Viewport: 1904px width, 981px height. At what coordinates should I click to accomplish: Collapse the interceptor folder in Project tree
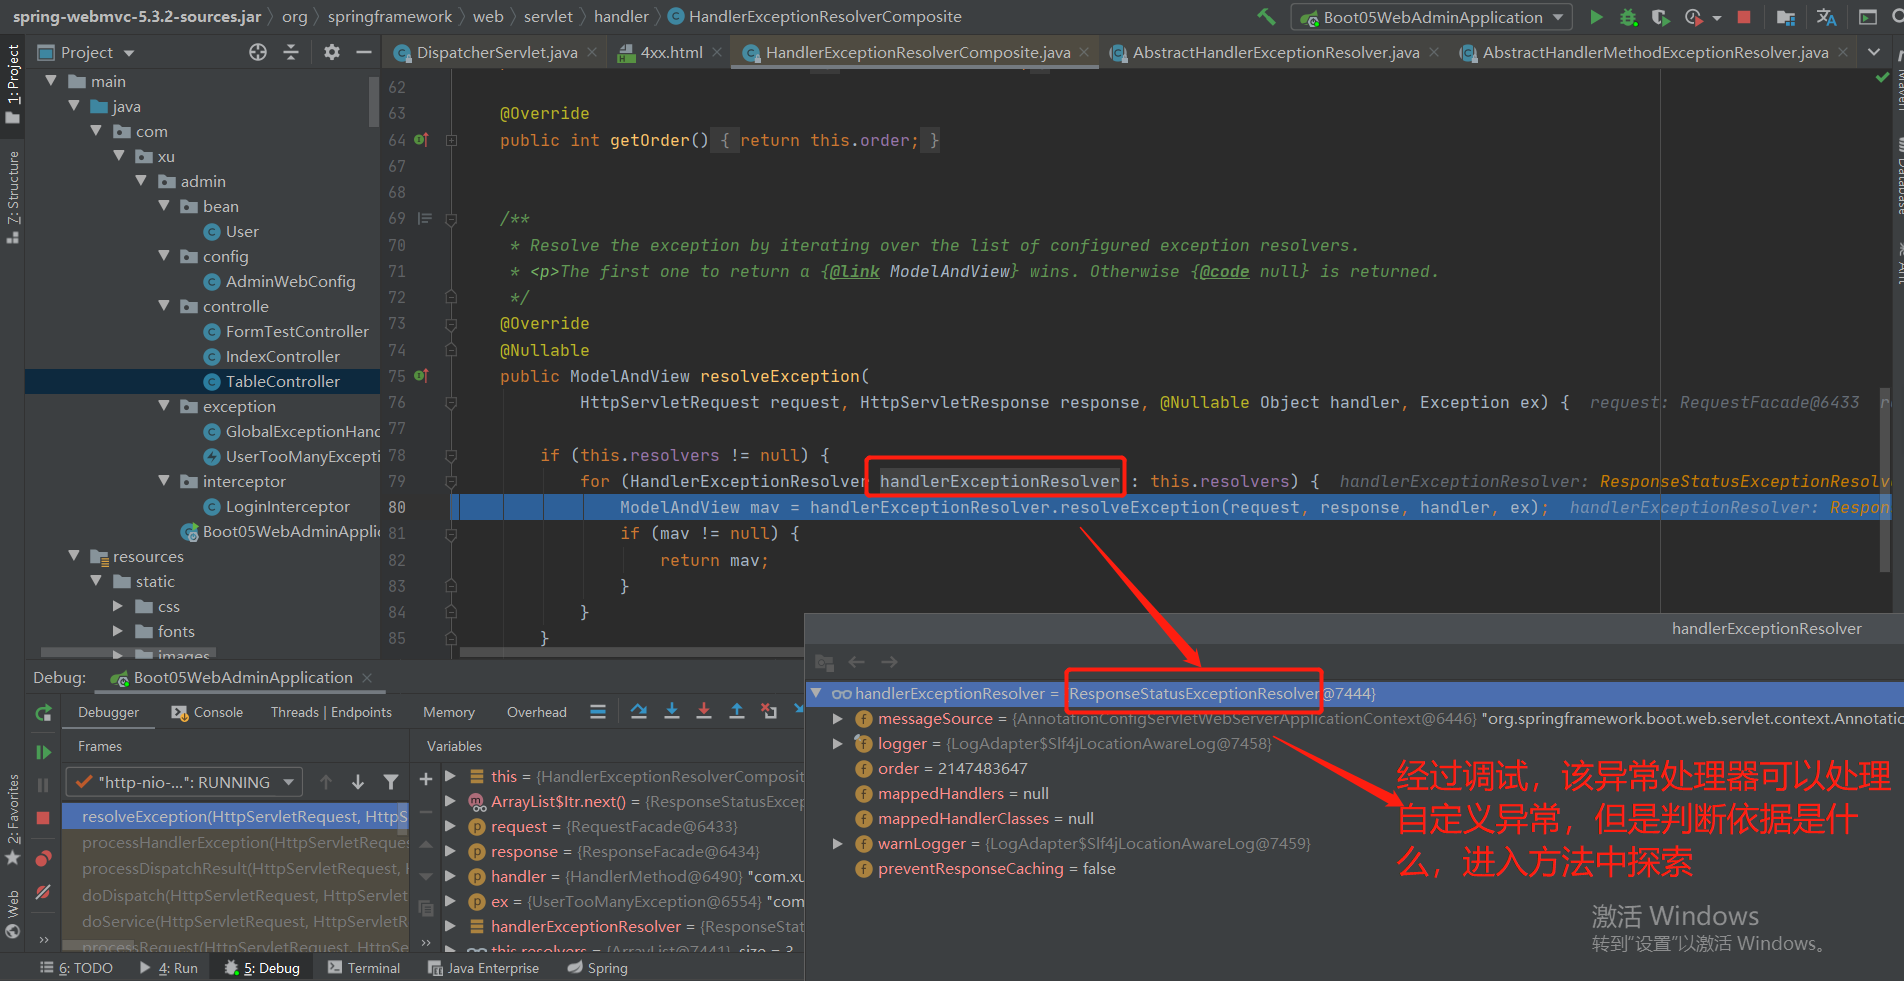(x=164, y=481)
